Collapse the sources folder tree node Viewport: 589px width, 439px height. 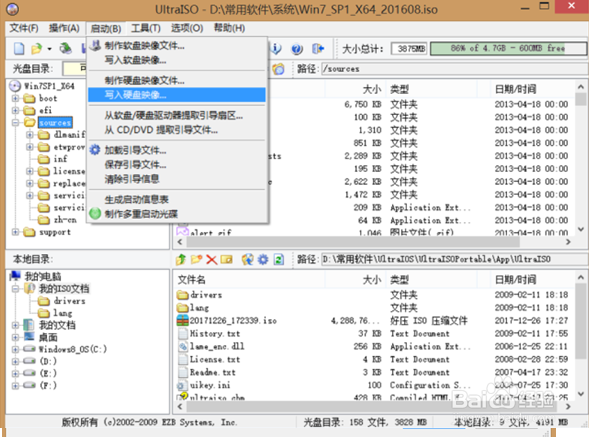coord(15,122)
